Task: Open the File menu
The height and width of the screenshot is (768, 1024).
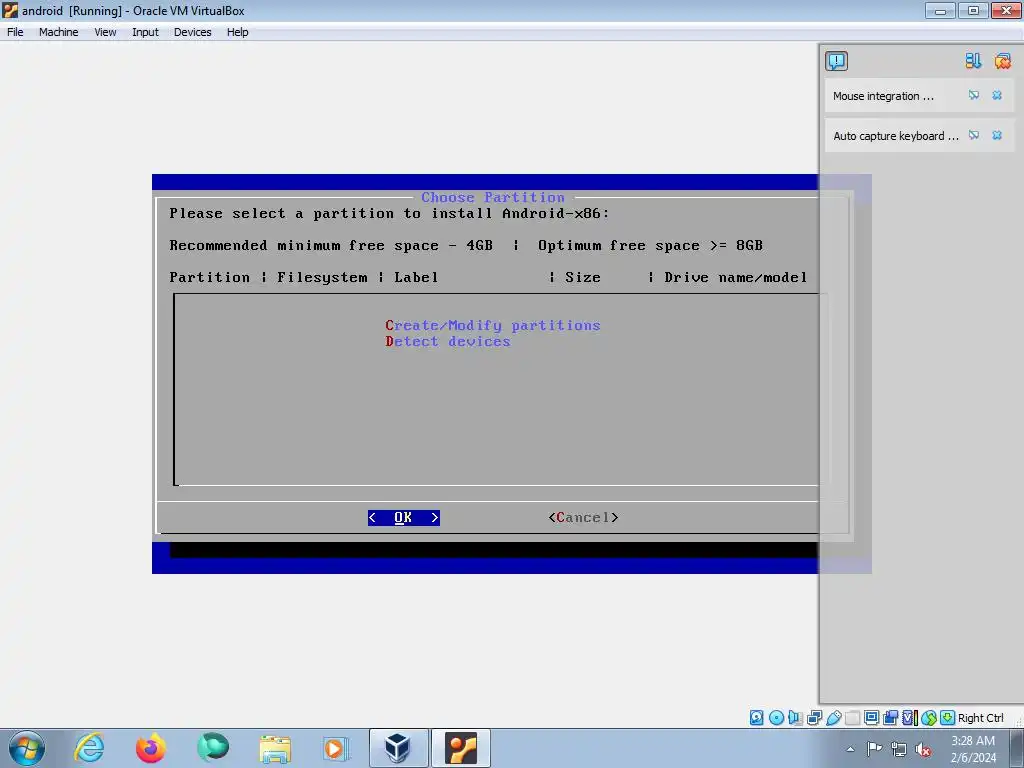Action: [15, 32]
